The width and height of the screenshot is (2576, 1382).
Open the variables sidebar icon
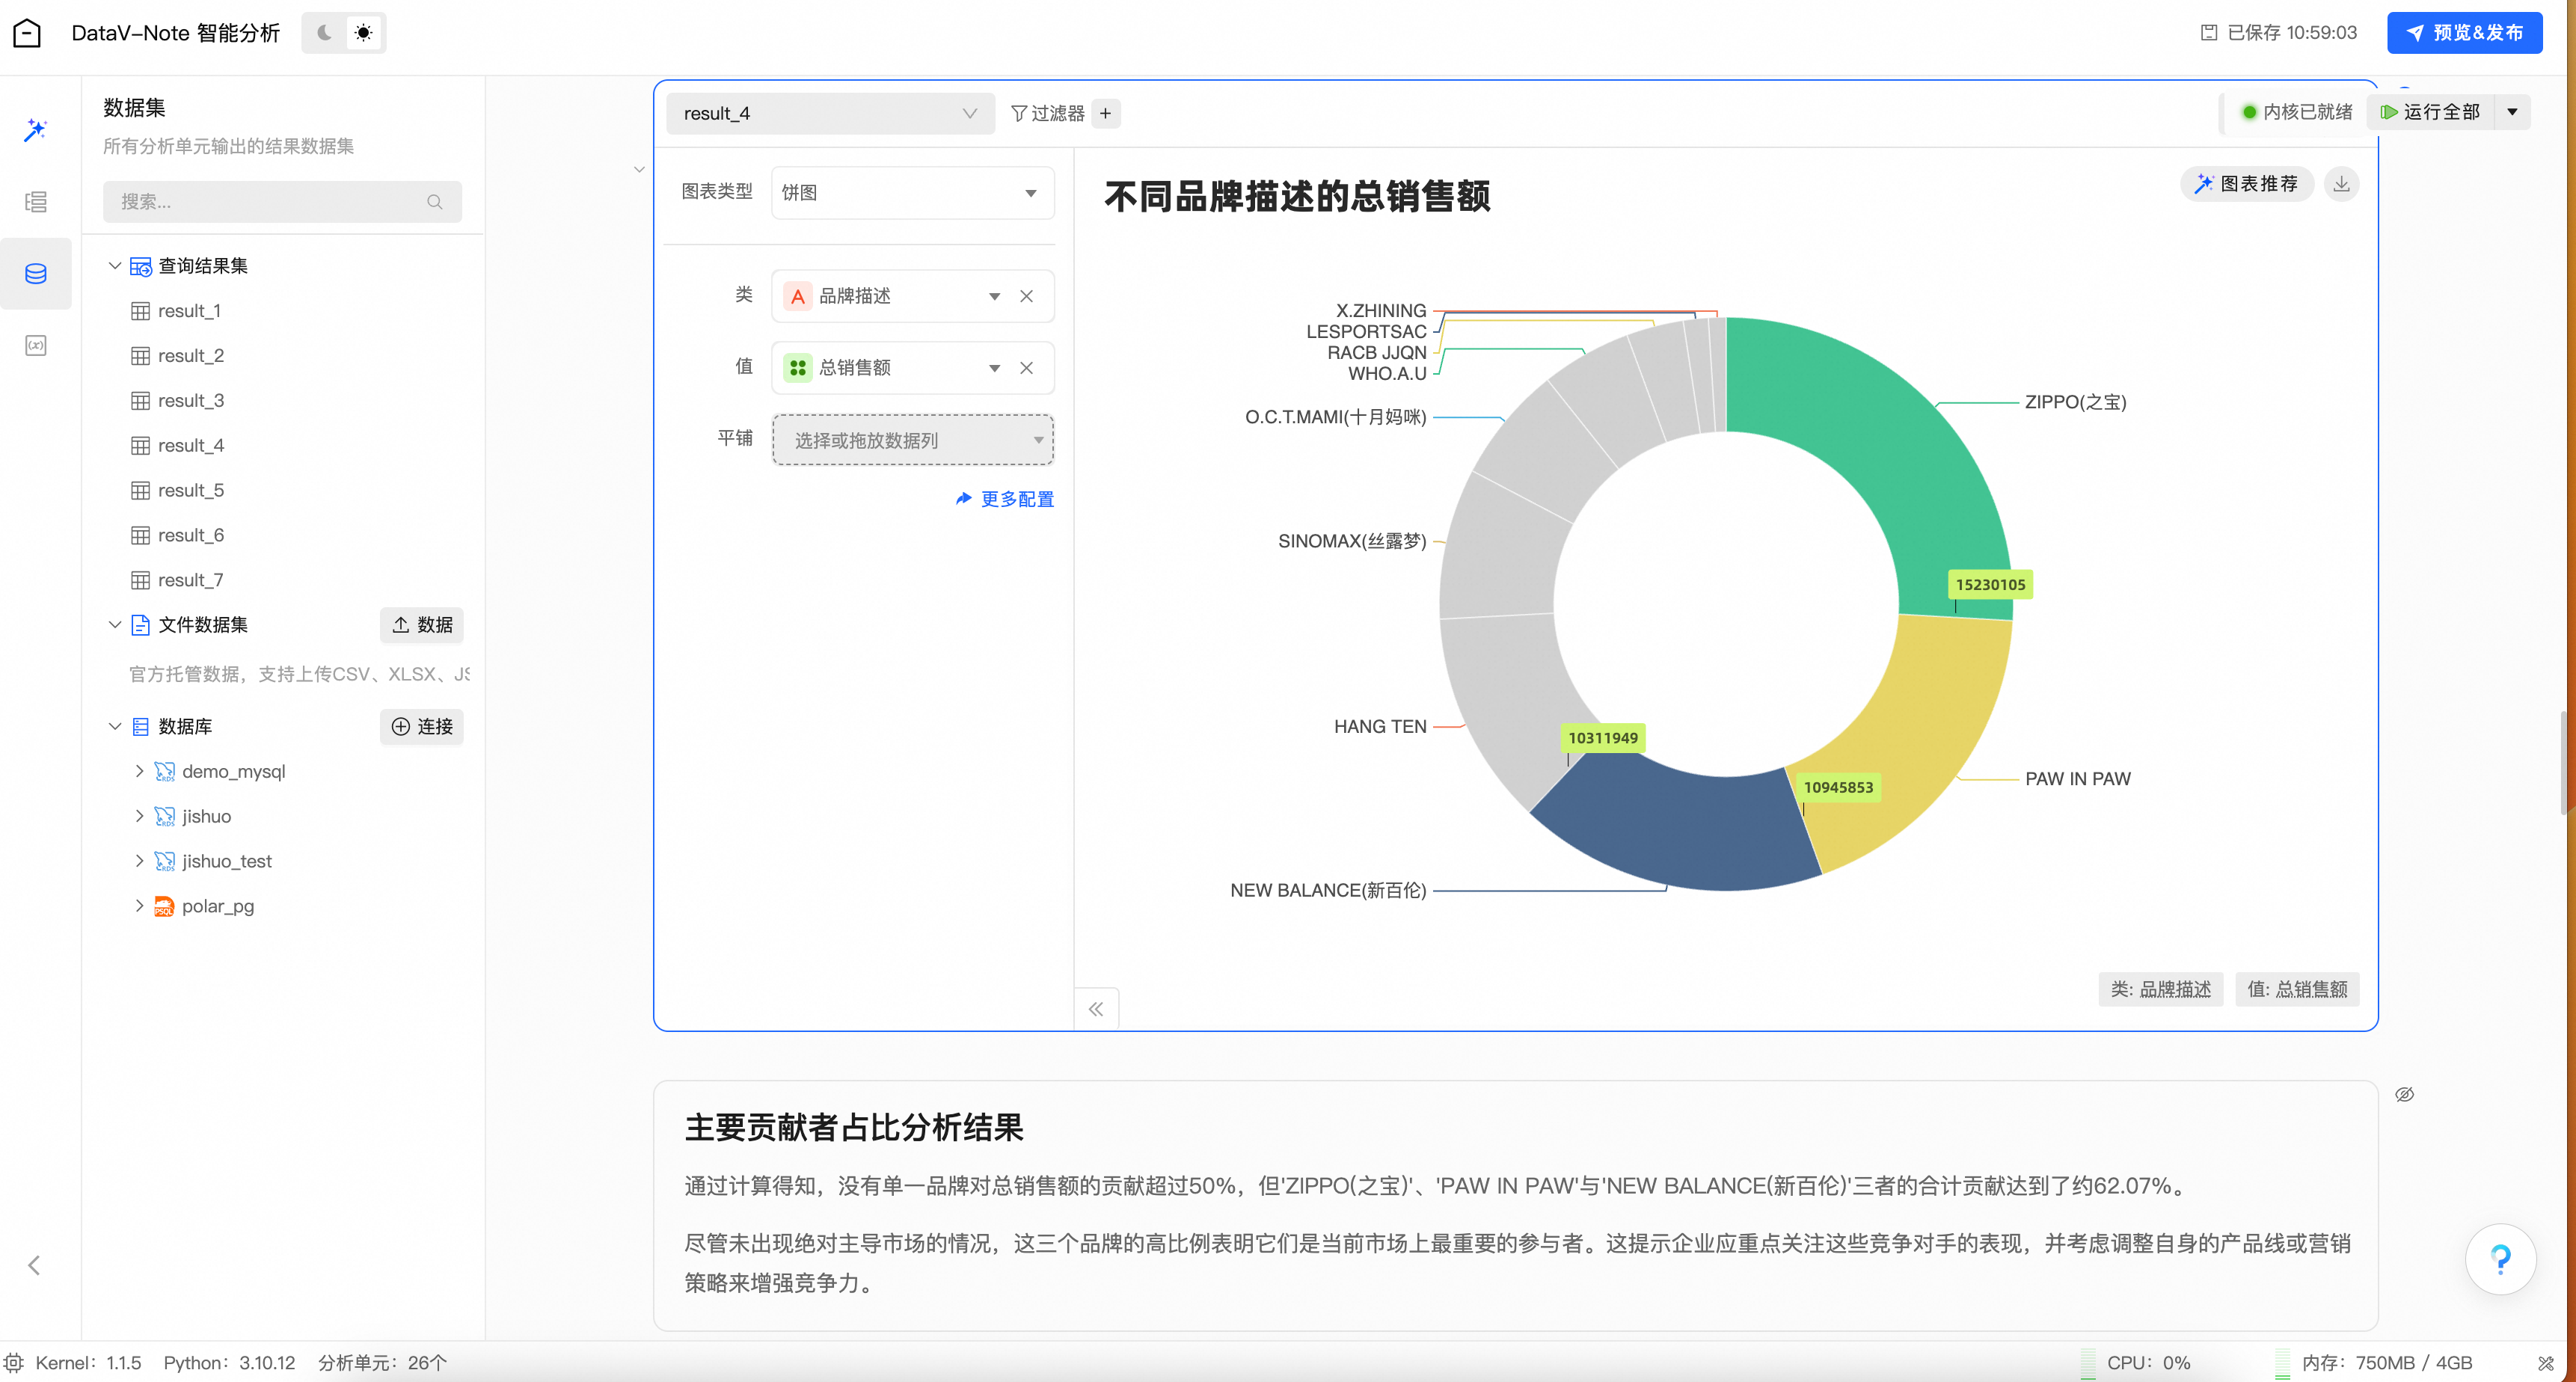(x=36, y=346)
